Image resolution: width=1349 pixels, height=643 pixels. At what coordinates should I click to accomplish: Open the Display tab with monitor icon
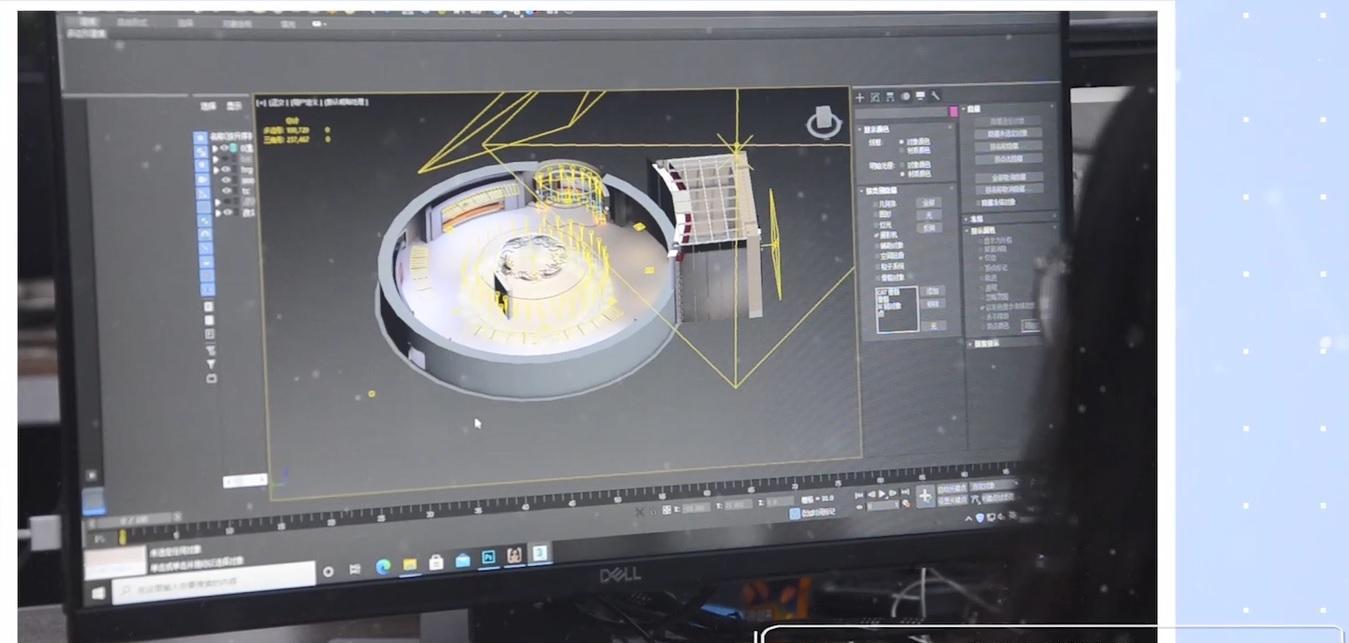[920, 97]
